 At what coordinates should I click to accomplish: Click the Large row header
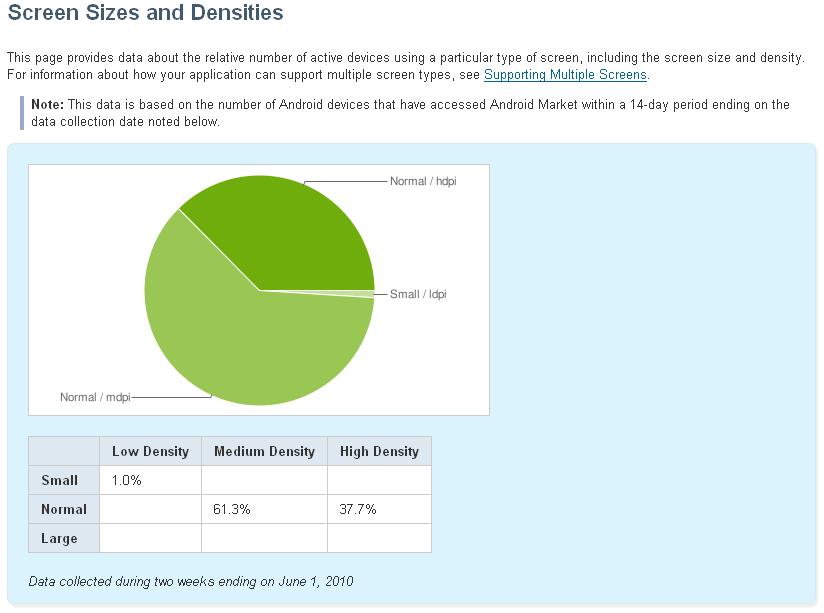point(64,538)
